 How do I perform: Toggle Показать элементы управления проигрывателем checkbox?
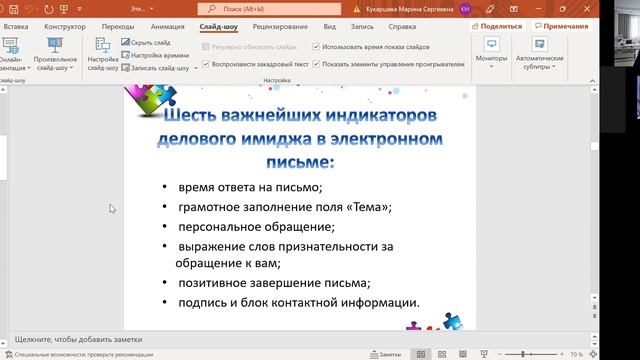(316, 64)
